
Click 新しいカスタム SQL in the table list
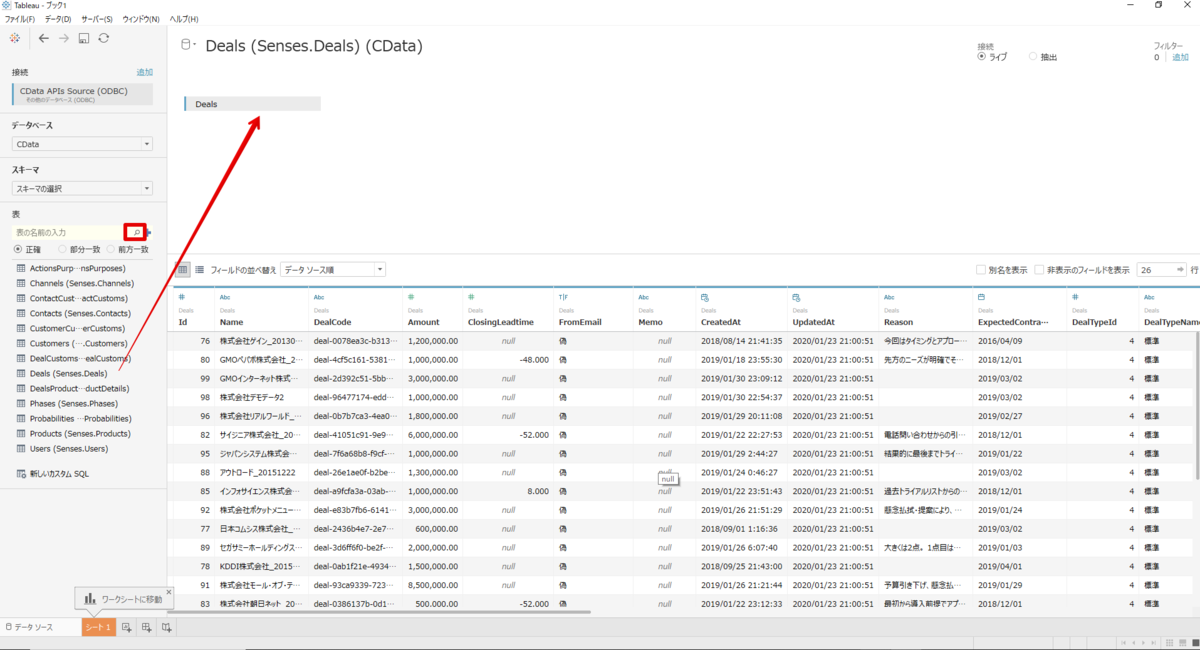(59, 473)
